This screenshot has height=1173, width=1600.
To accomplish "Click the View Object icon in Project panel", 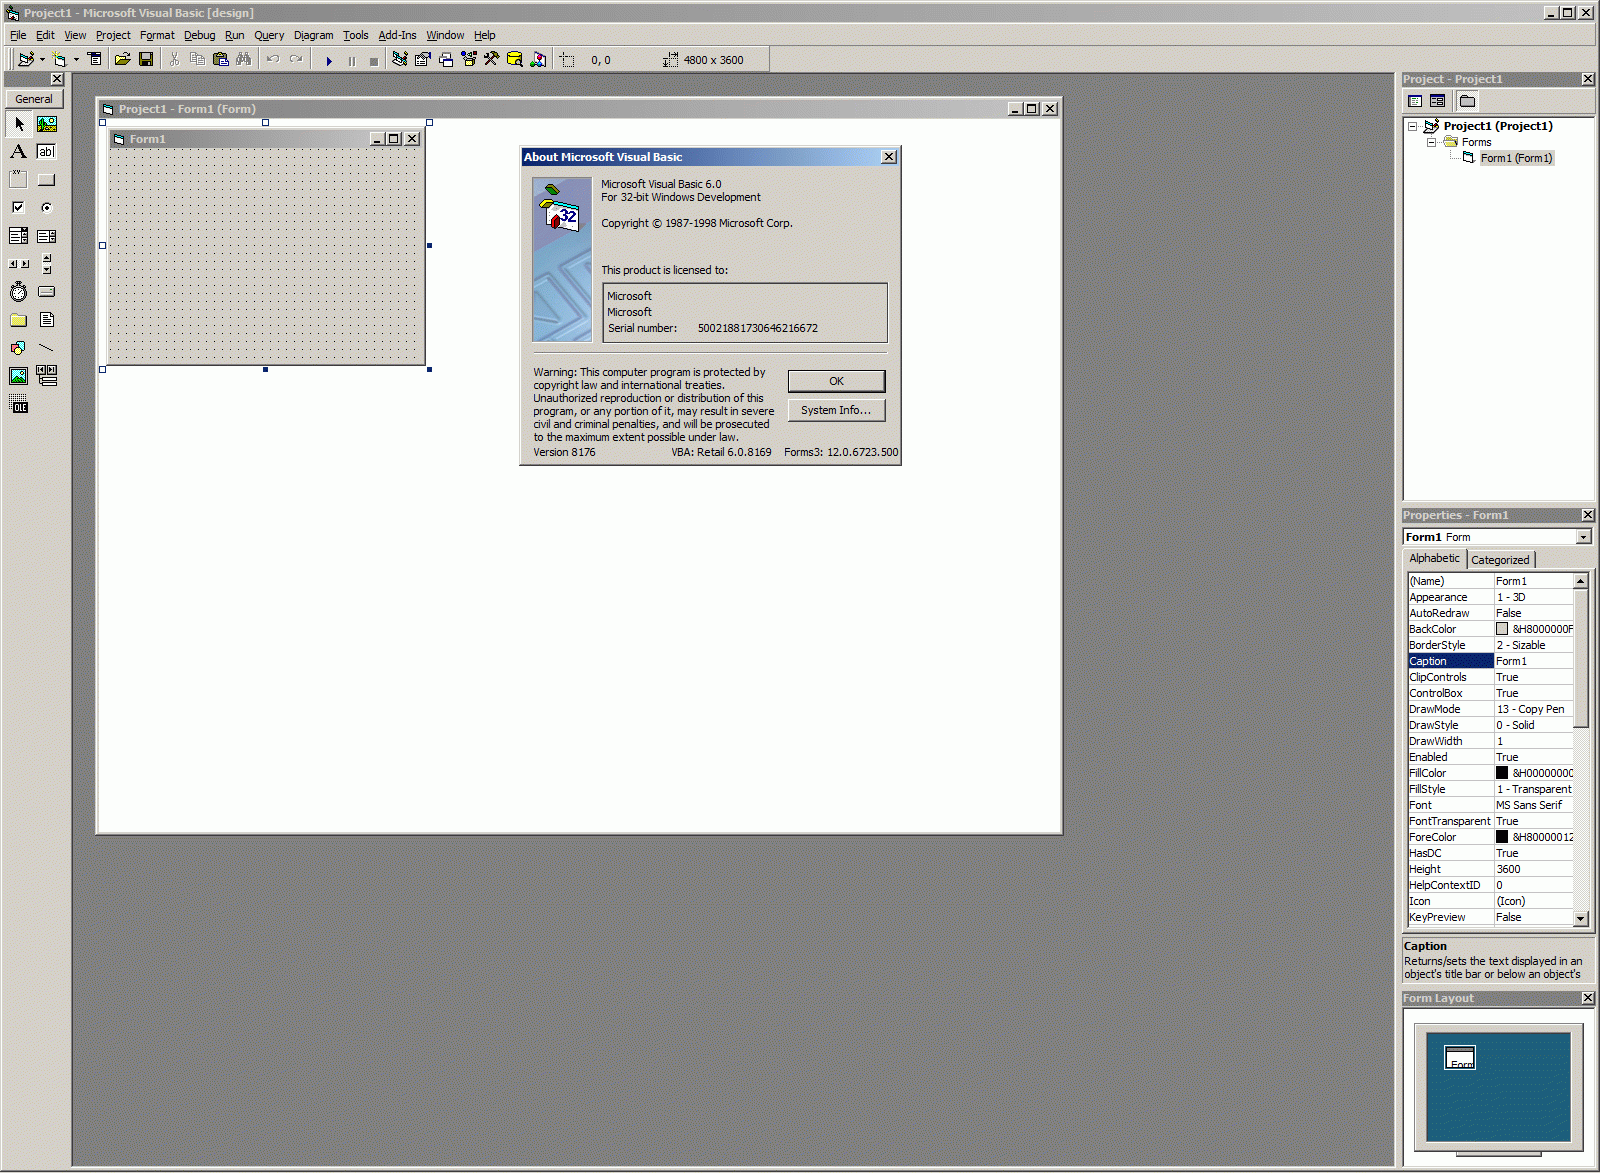I will point(1438,101).
